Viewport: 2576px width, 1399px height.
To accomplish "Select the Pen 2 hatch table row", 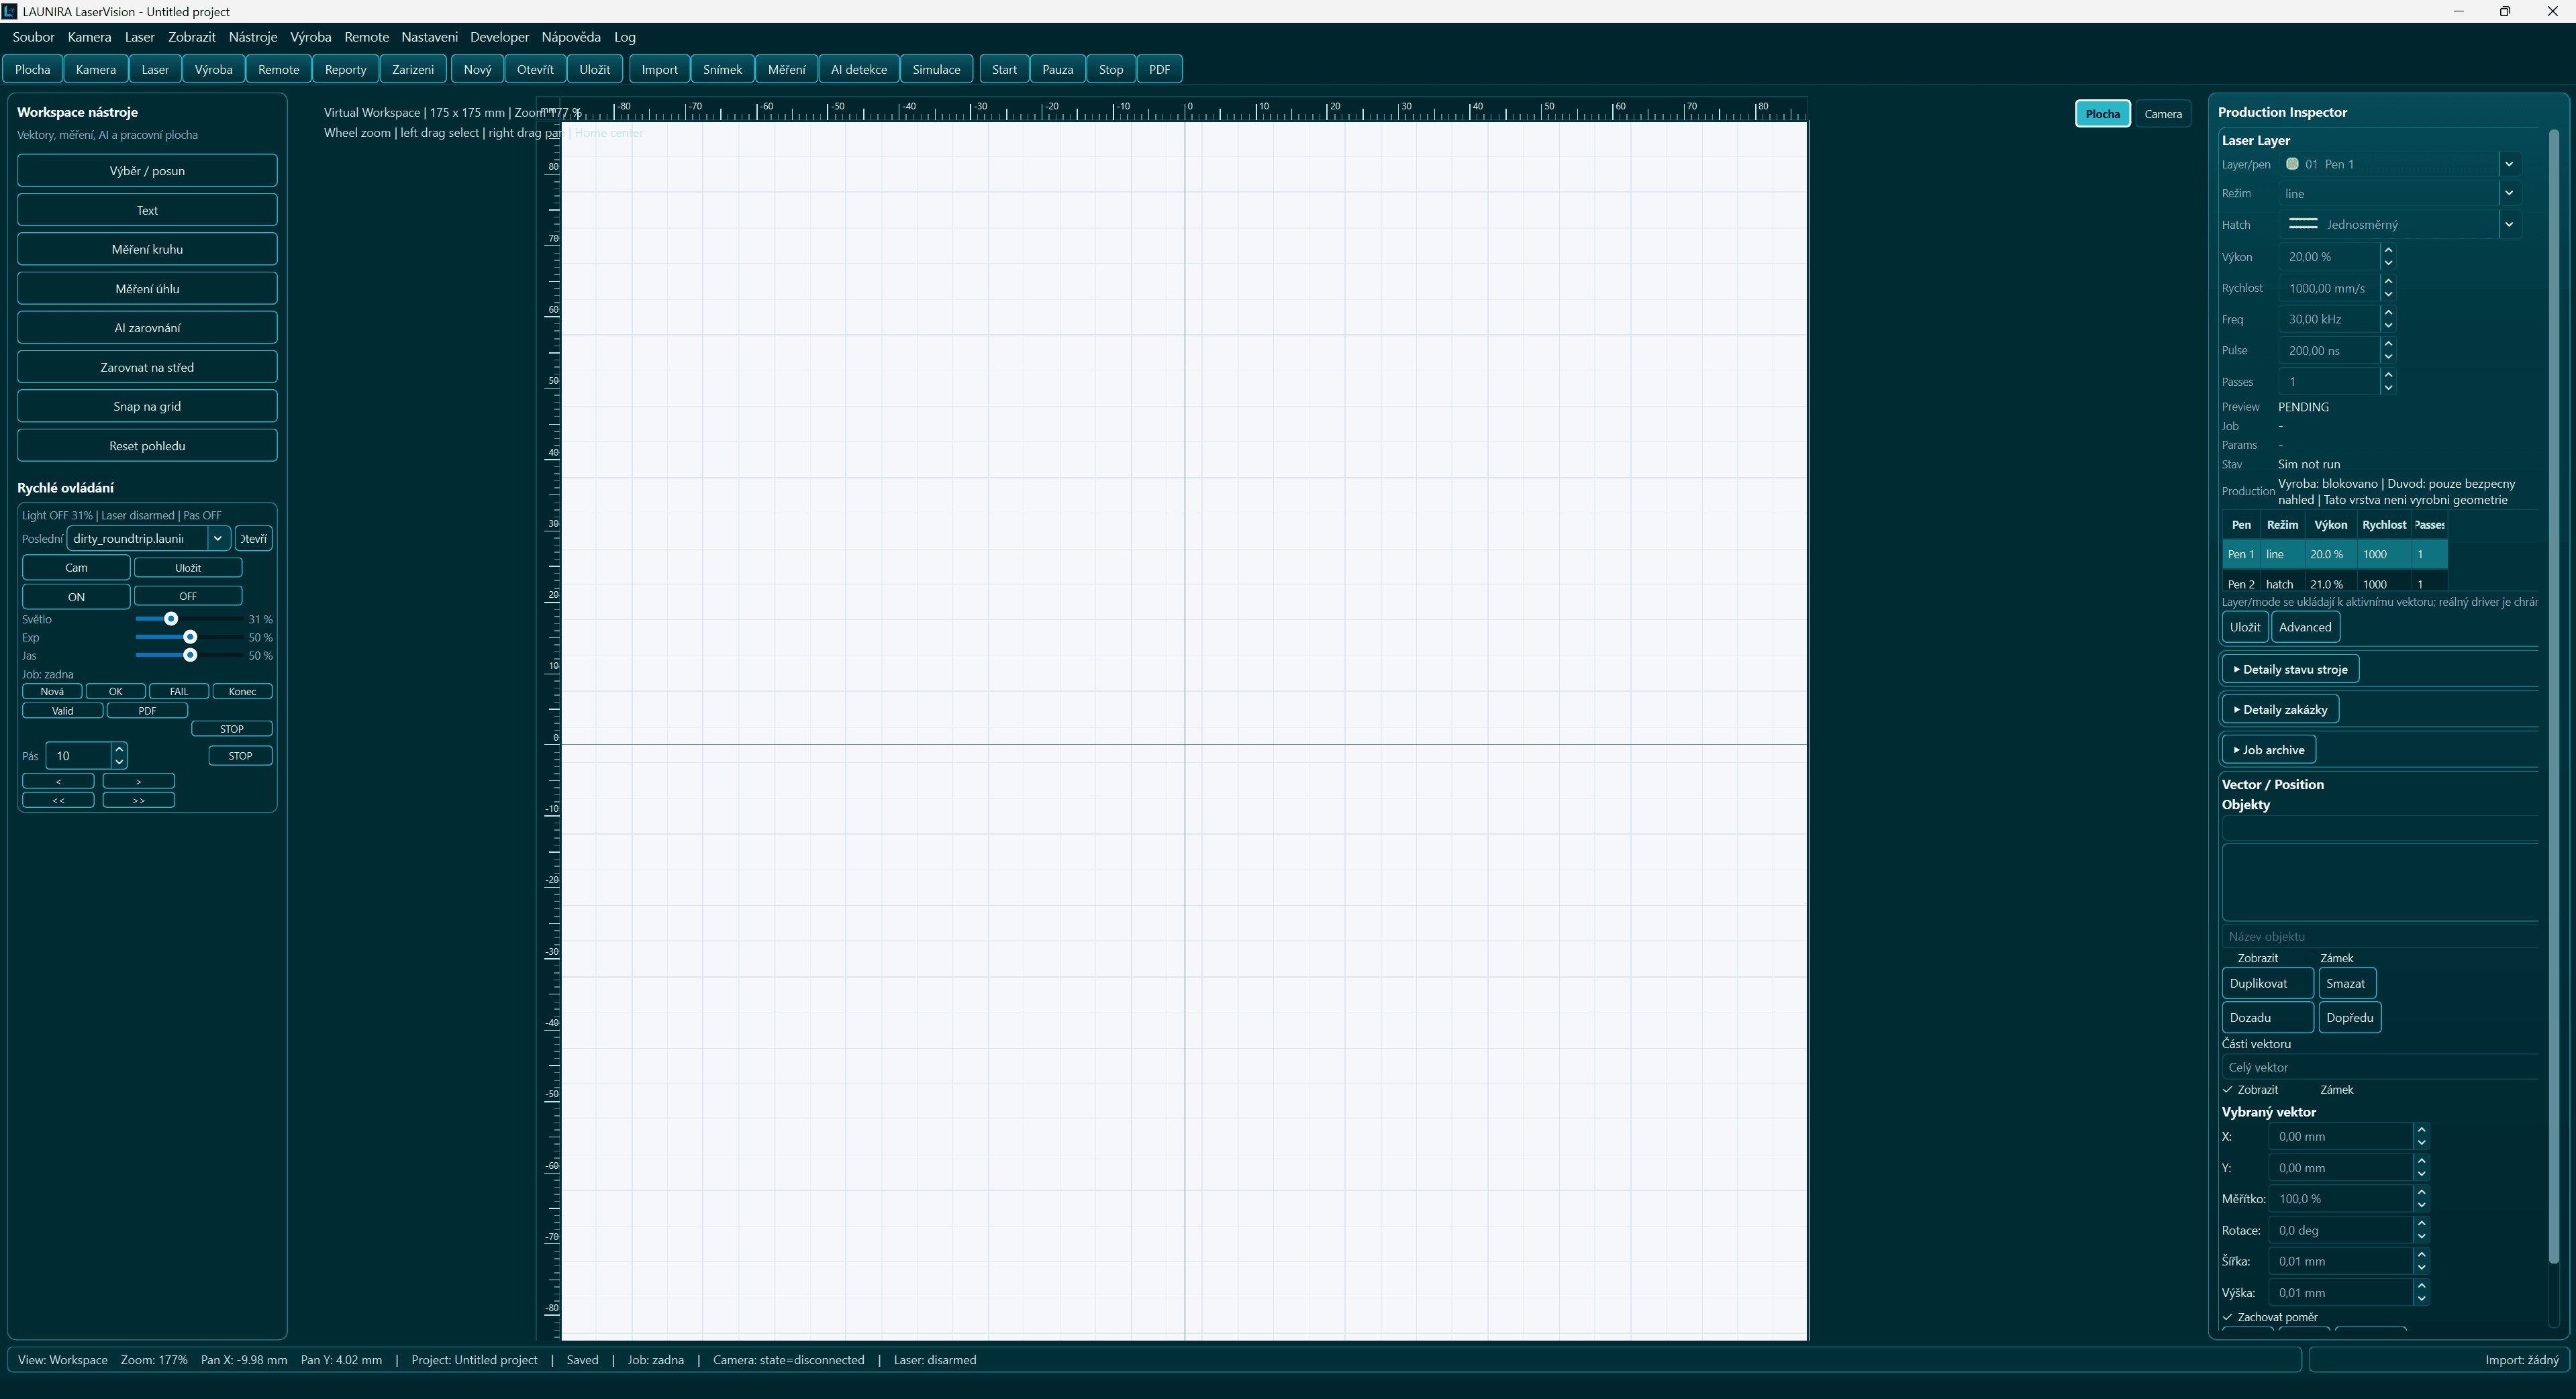I will click(2334, 584).
